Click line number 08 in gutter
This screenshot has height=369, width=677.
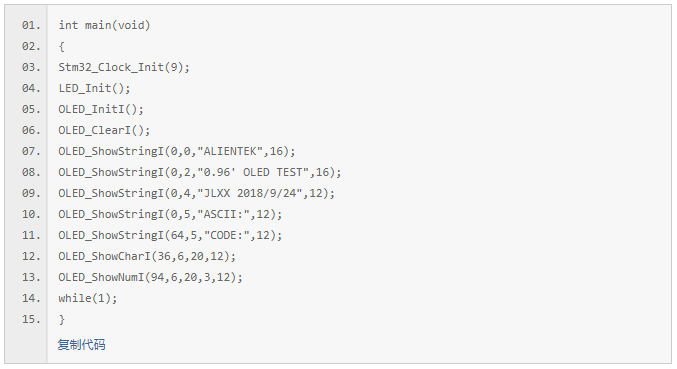click(x=31, y=172)
